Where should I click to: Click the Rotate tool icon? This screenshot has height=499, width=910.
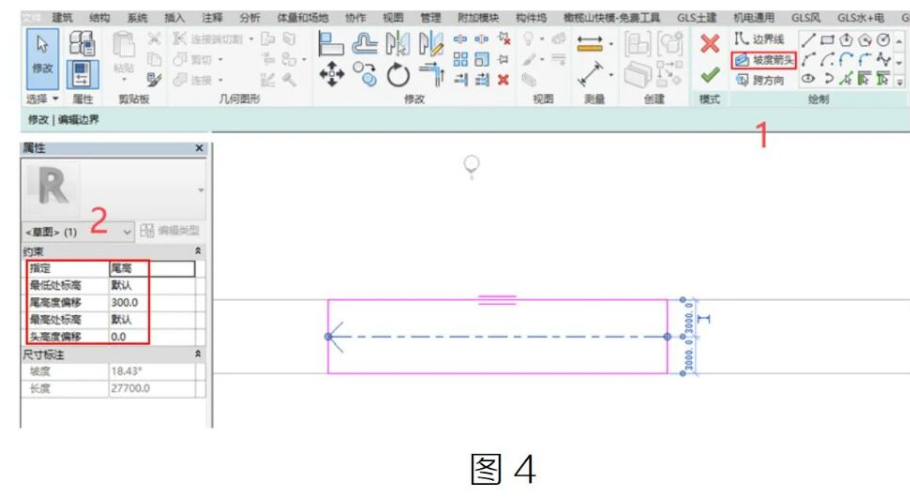pyautogui.click(x=398, y=75)
